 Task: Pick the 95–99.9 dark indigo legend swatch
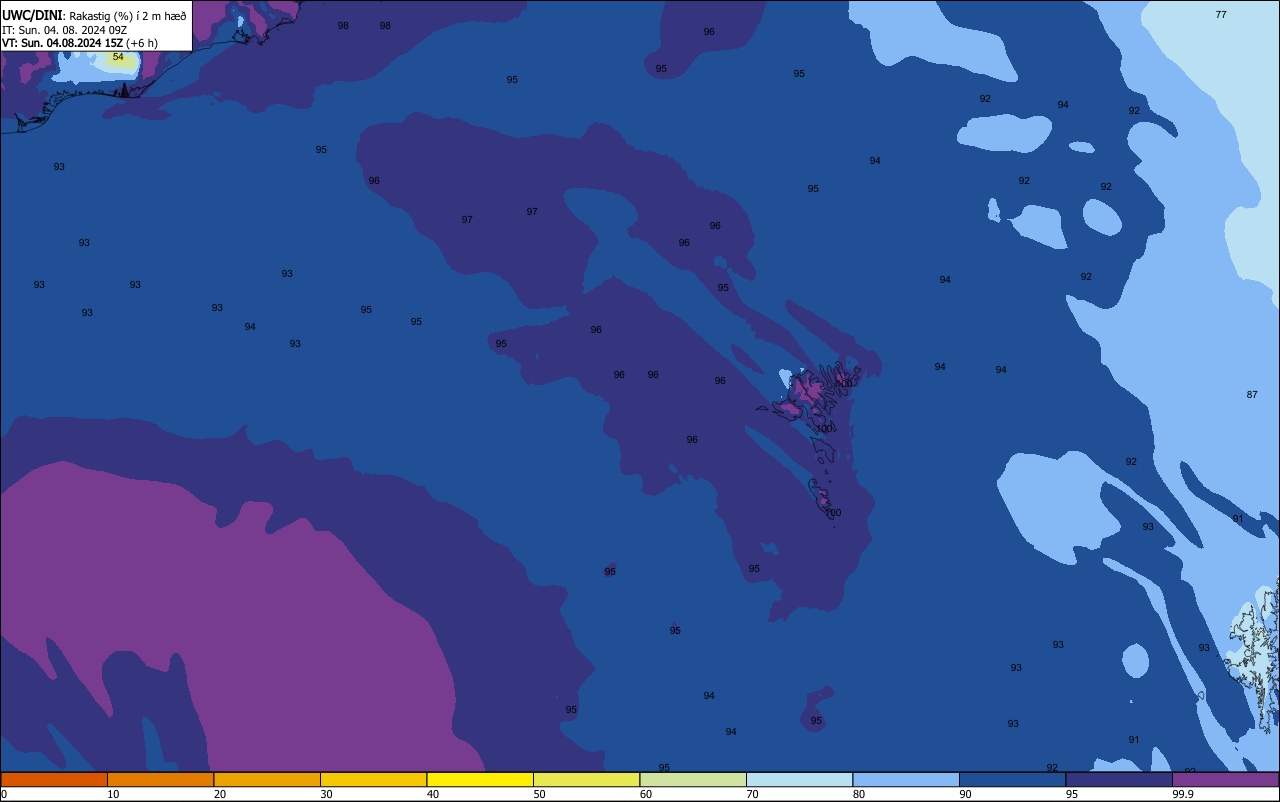click(x=1119, y=779)
